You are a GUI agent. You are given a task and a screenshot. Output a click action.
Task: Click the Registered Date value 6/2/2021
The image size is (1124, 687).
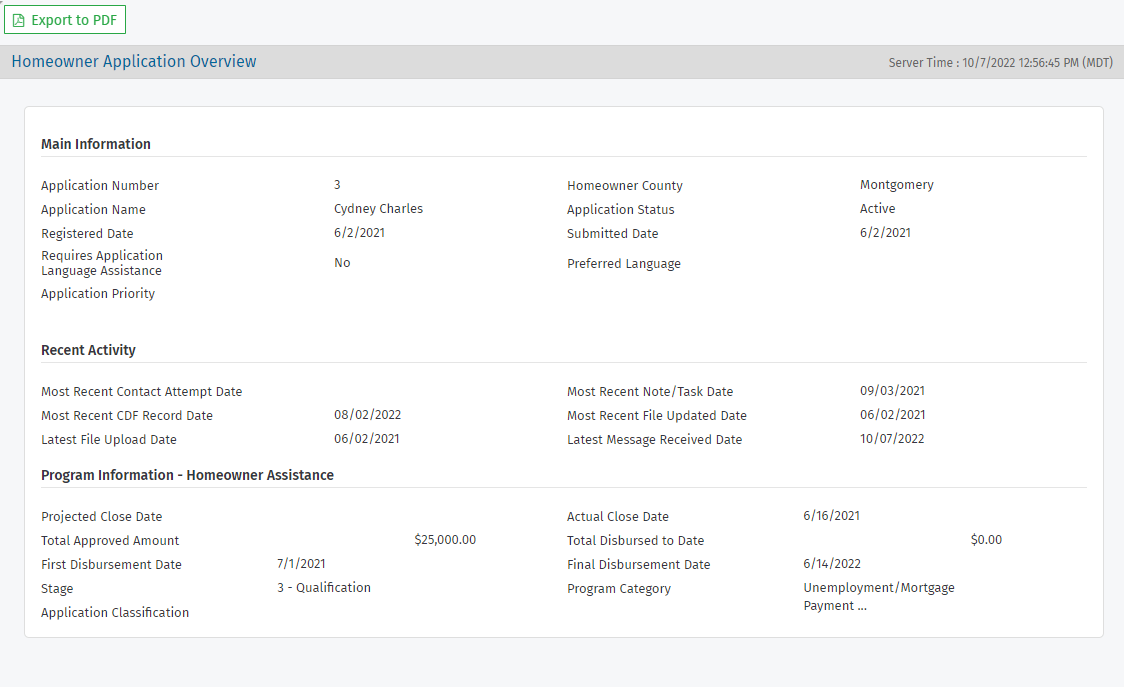(x=359, y=233)
